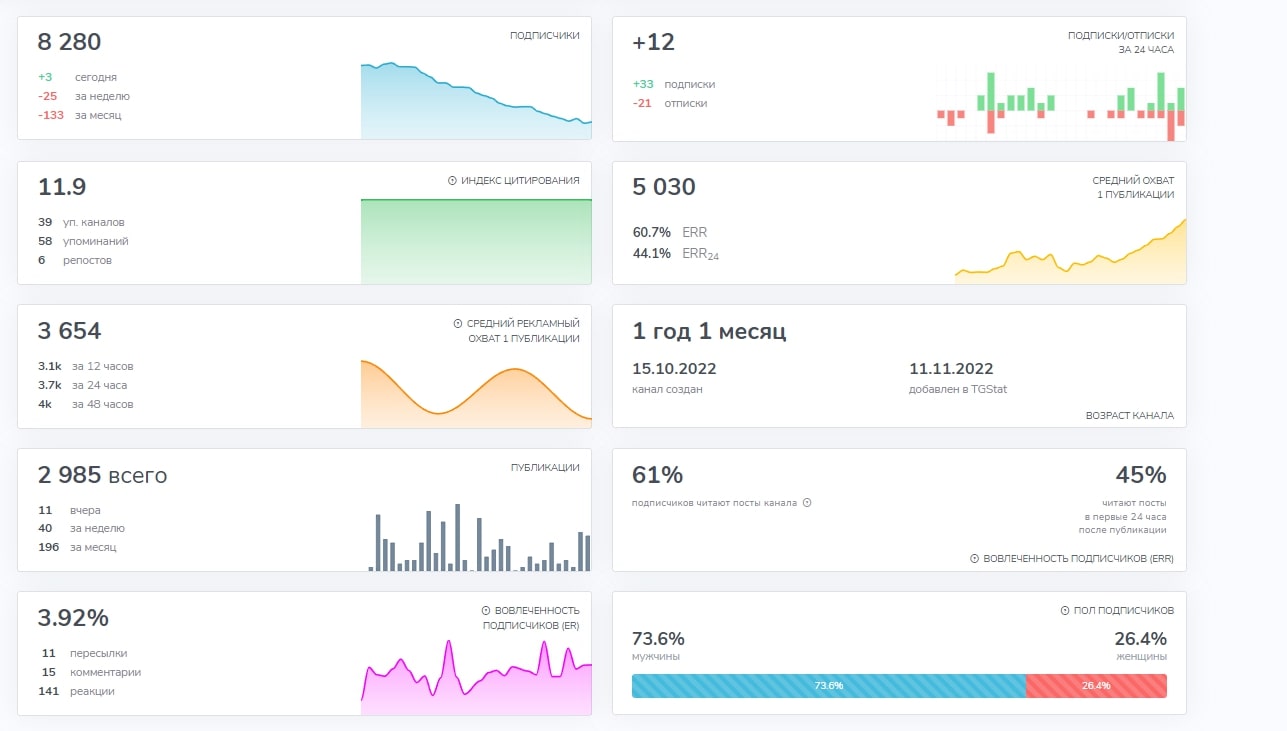The width and height of the screenshot is (1287, 731).
Task: Click the '1 год 1 месяц' heading
Action: pyautogui.click(x=709, y=332)
